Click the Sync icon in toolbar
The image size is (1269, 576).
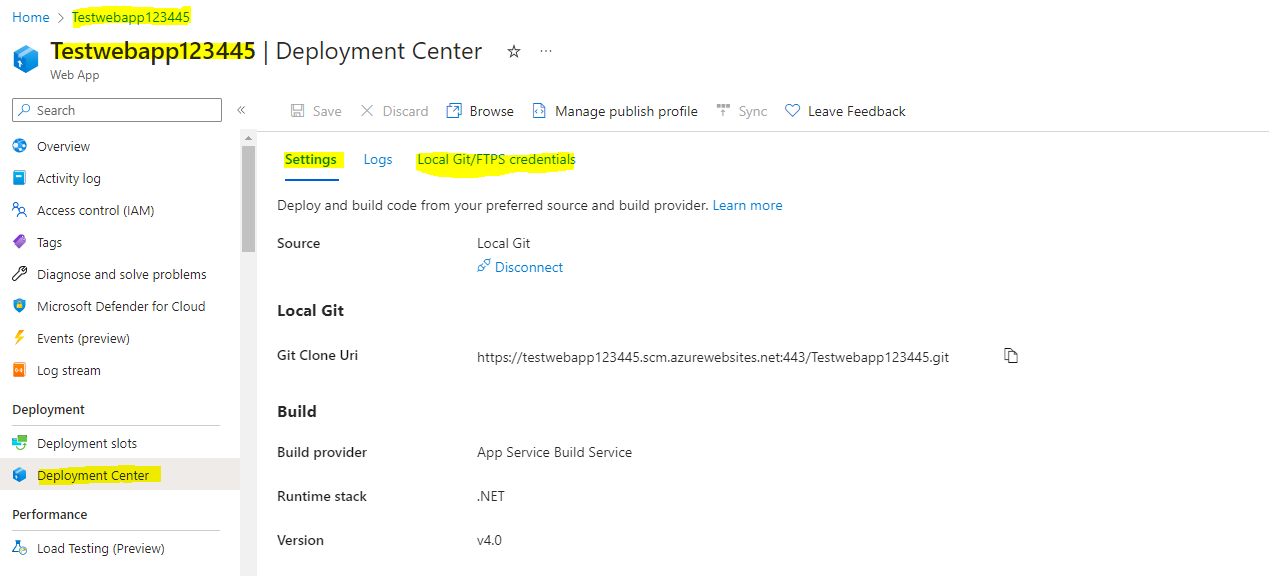point(723,111)
